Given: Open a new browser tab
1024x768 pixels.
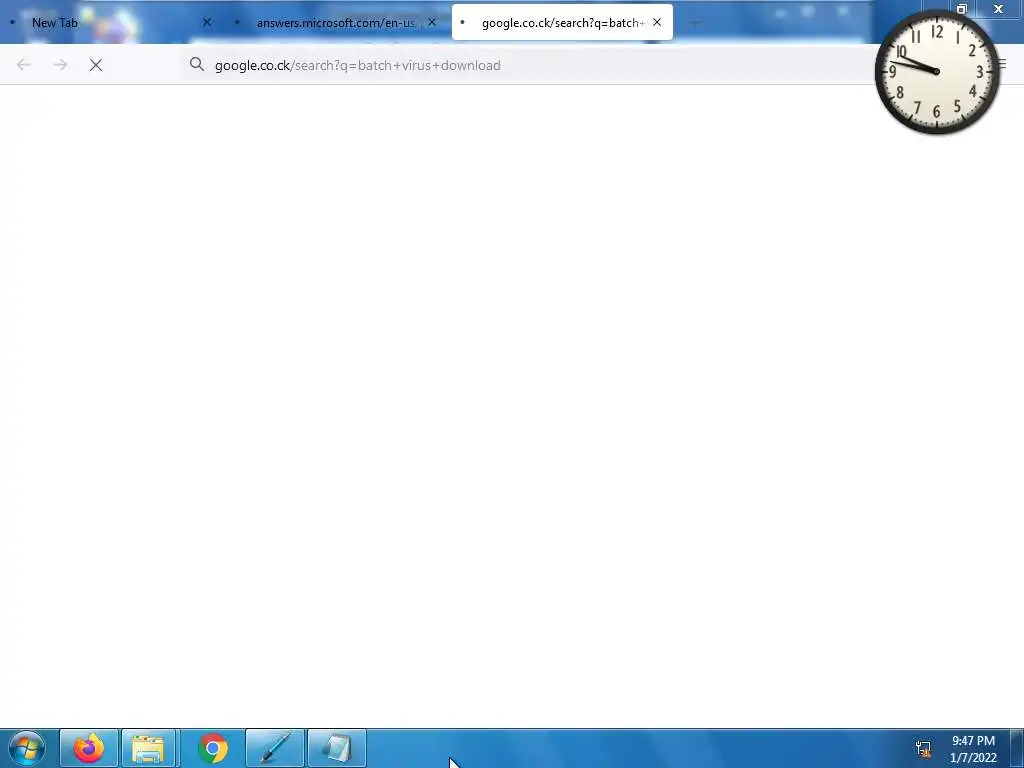Looking at the screenshot, I should pos(696,23).
